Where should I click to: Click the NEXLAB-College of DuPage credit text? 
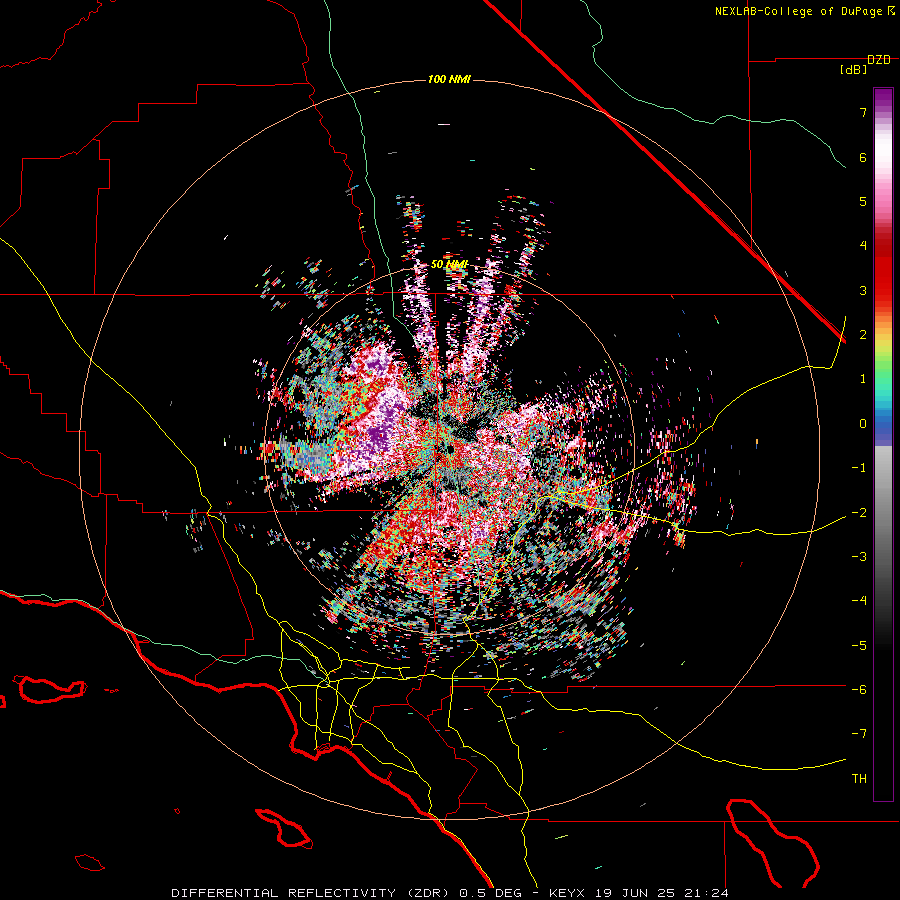pos(798,11)
